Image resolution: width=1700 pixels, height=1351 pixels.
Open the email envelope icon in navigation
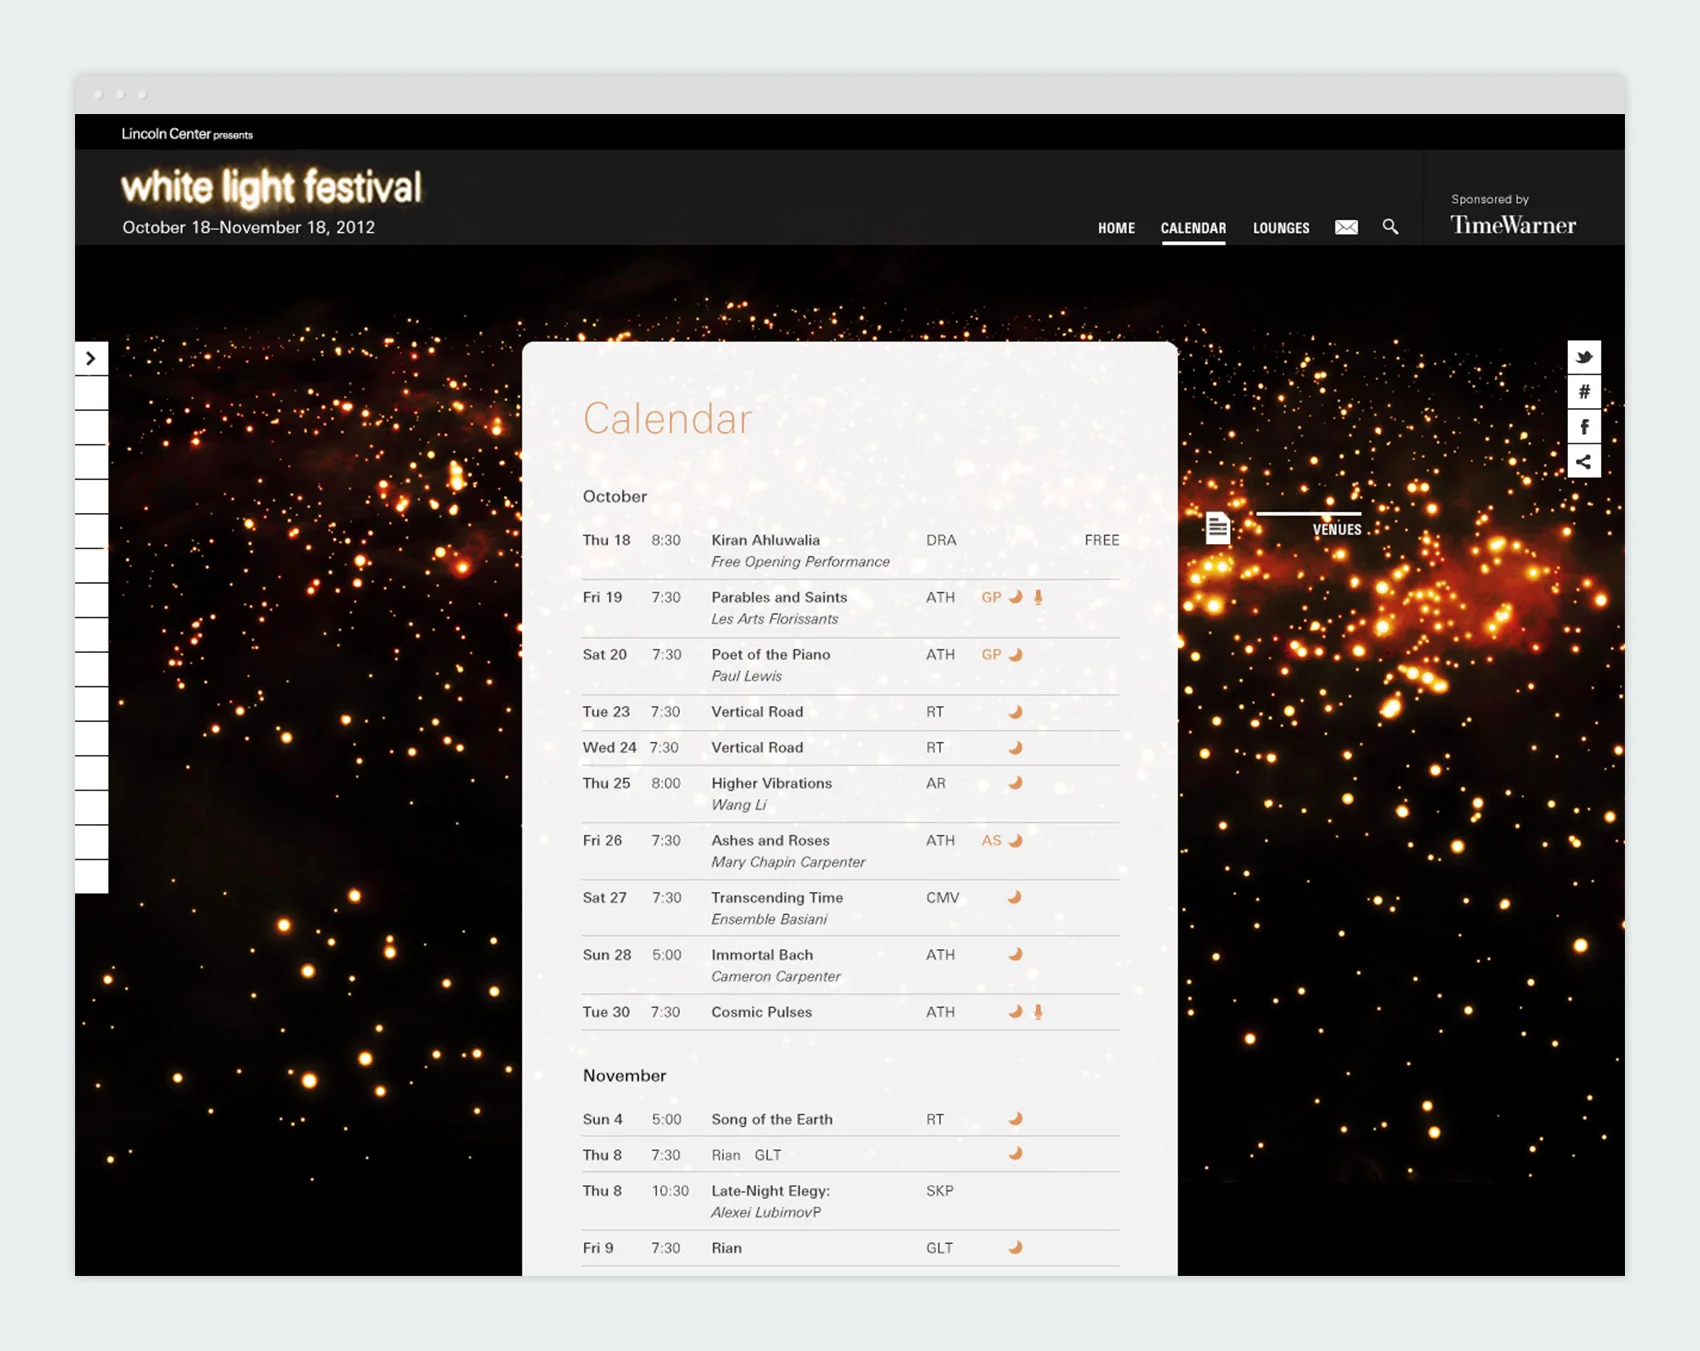(1346, 227)
